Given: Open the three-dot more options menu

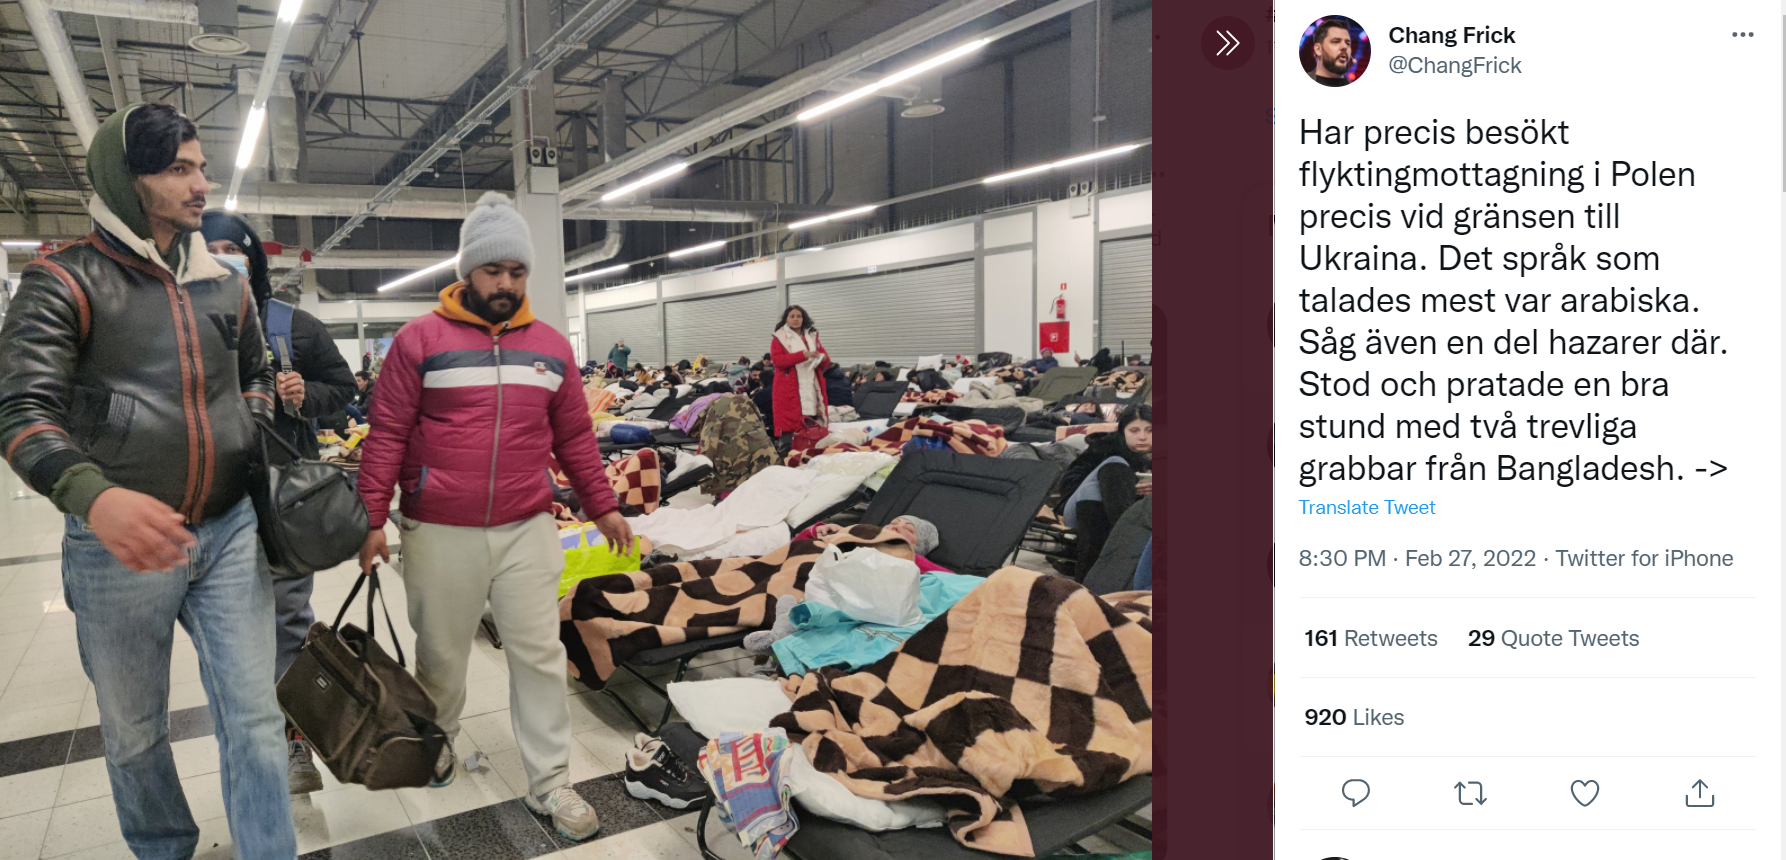Looking at the screenshot, I should (1742, 35).
